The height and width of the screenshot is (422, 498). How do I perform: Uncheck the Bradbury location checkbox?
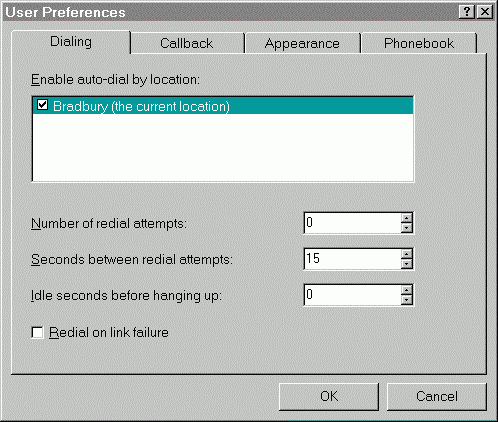[42, 105]
